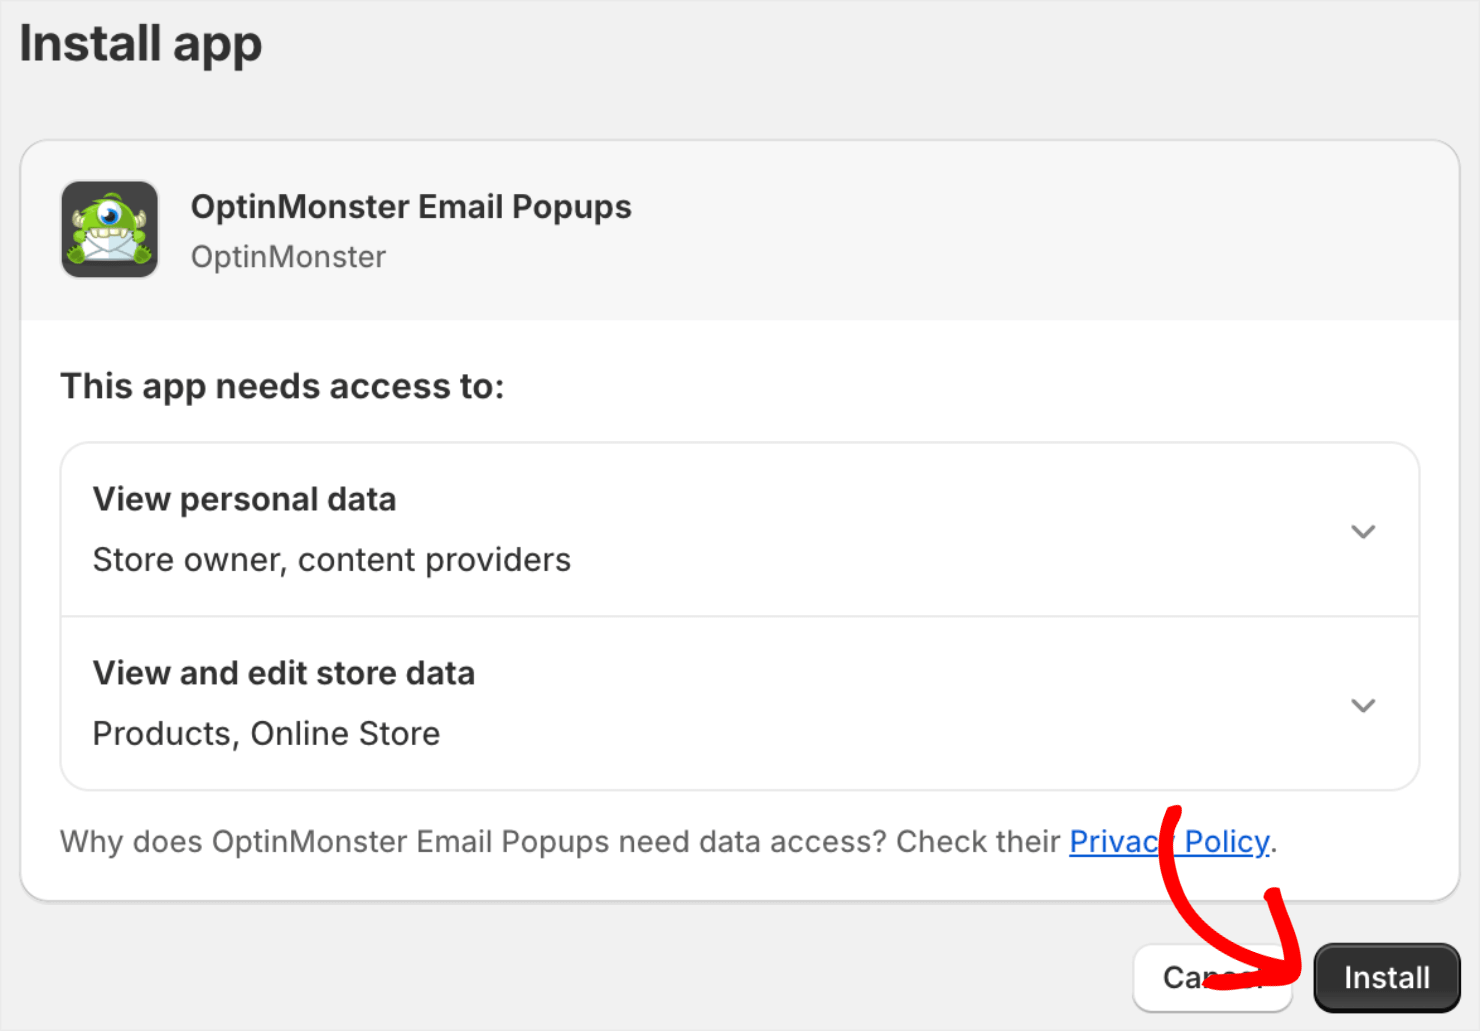Click the View and edit store data label
Screen dimensions: 1480x1031
(x=283, y=673)
